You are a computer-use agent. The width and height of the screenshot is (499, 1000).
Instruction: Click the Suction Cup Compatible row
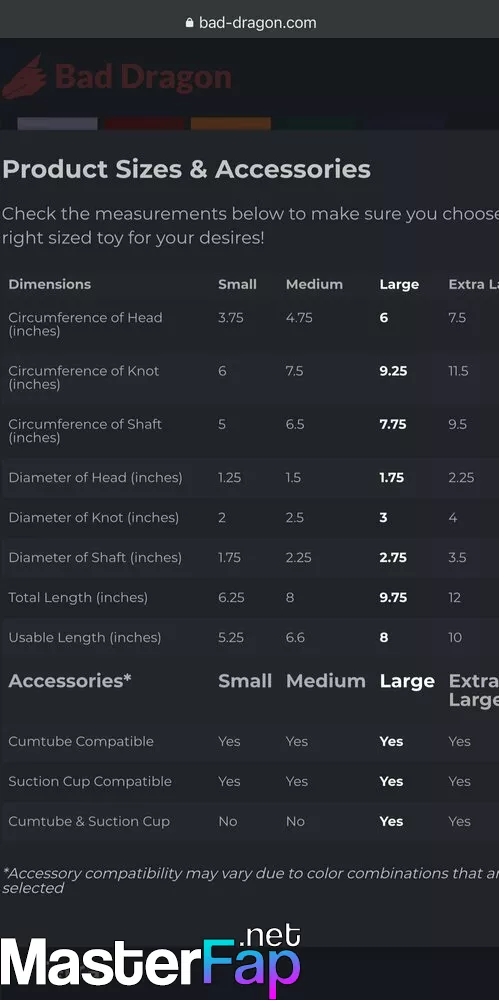(x=250, y=781)
